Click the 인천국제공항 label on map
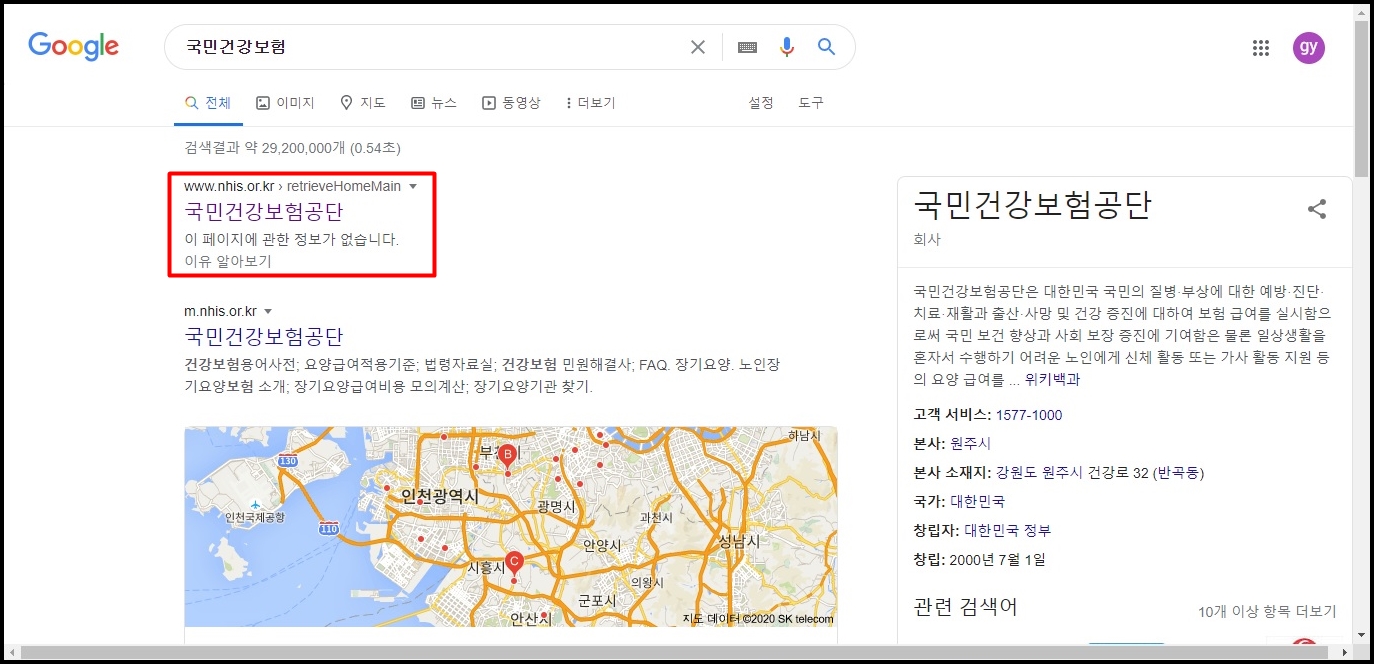The width and height of the screenshot is (1374, 664). [x=254, y=518]
